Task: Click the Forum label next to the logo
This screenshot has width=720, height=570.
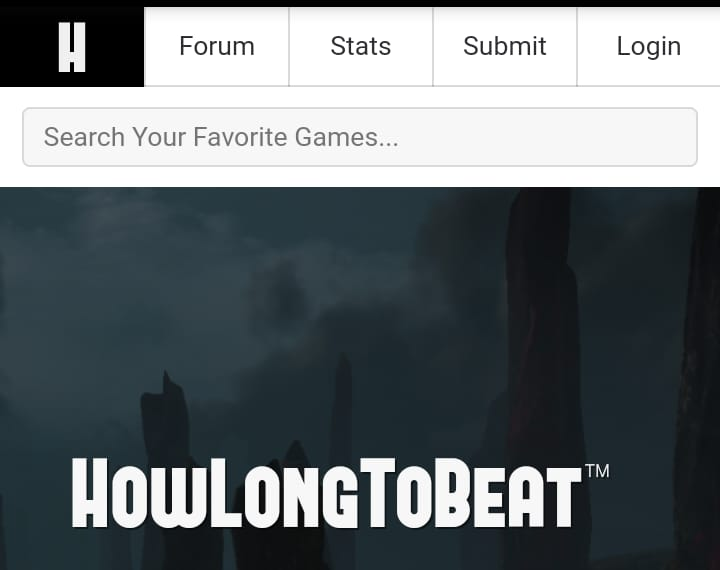Action: (217, 46)
